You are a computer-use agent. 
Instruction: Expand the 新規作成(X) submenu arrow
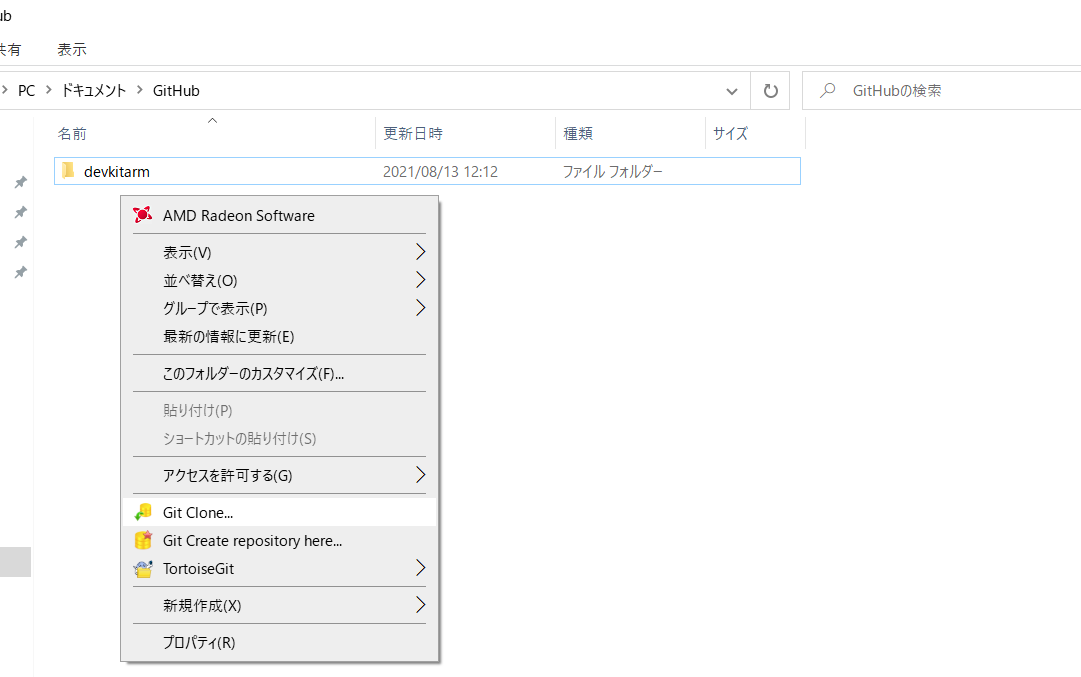[x=421, y=605]
